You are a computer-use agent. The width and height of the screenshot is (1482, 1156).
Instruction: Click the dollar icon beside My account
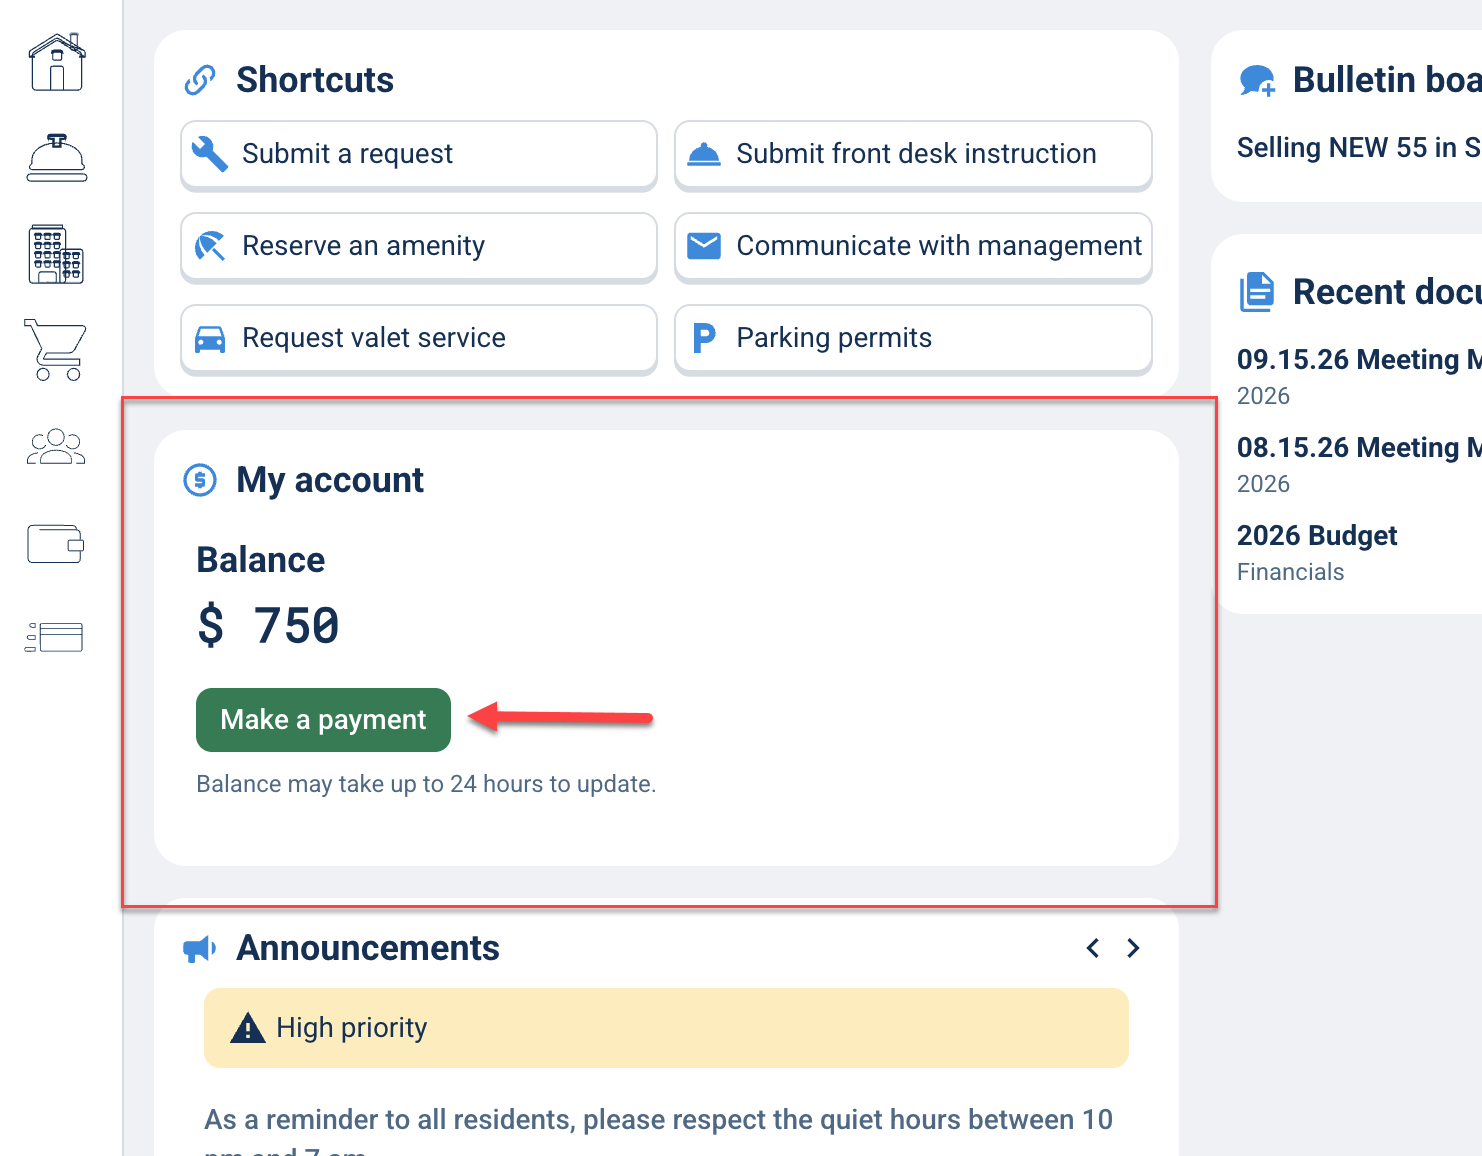point(200,480)
